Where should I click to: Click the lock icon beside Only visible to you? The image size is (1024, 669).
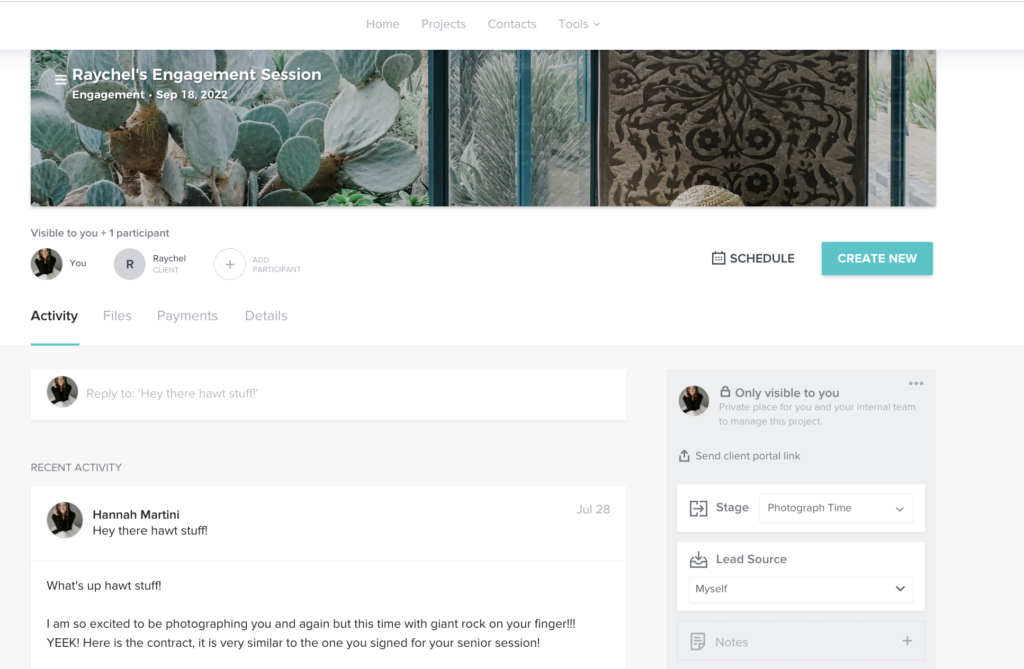725,392
